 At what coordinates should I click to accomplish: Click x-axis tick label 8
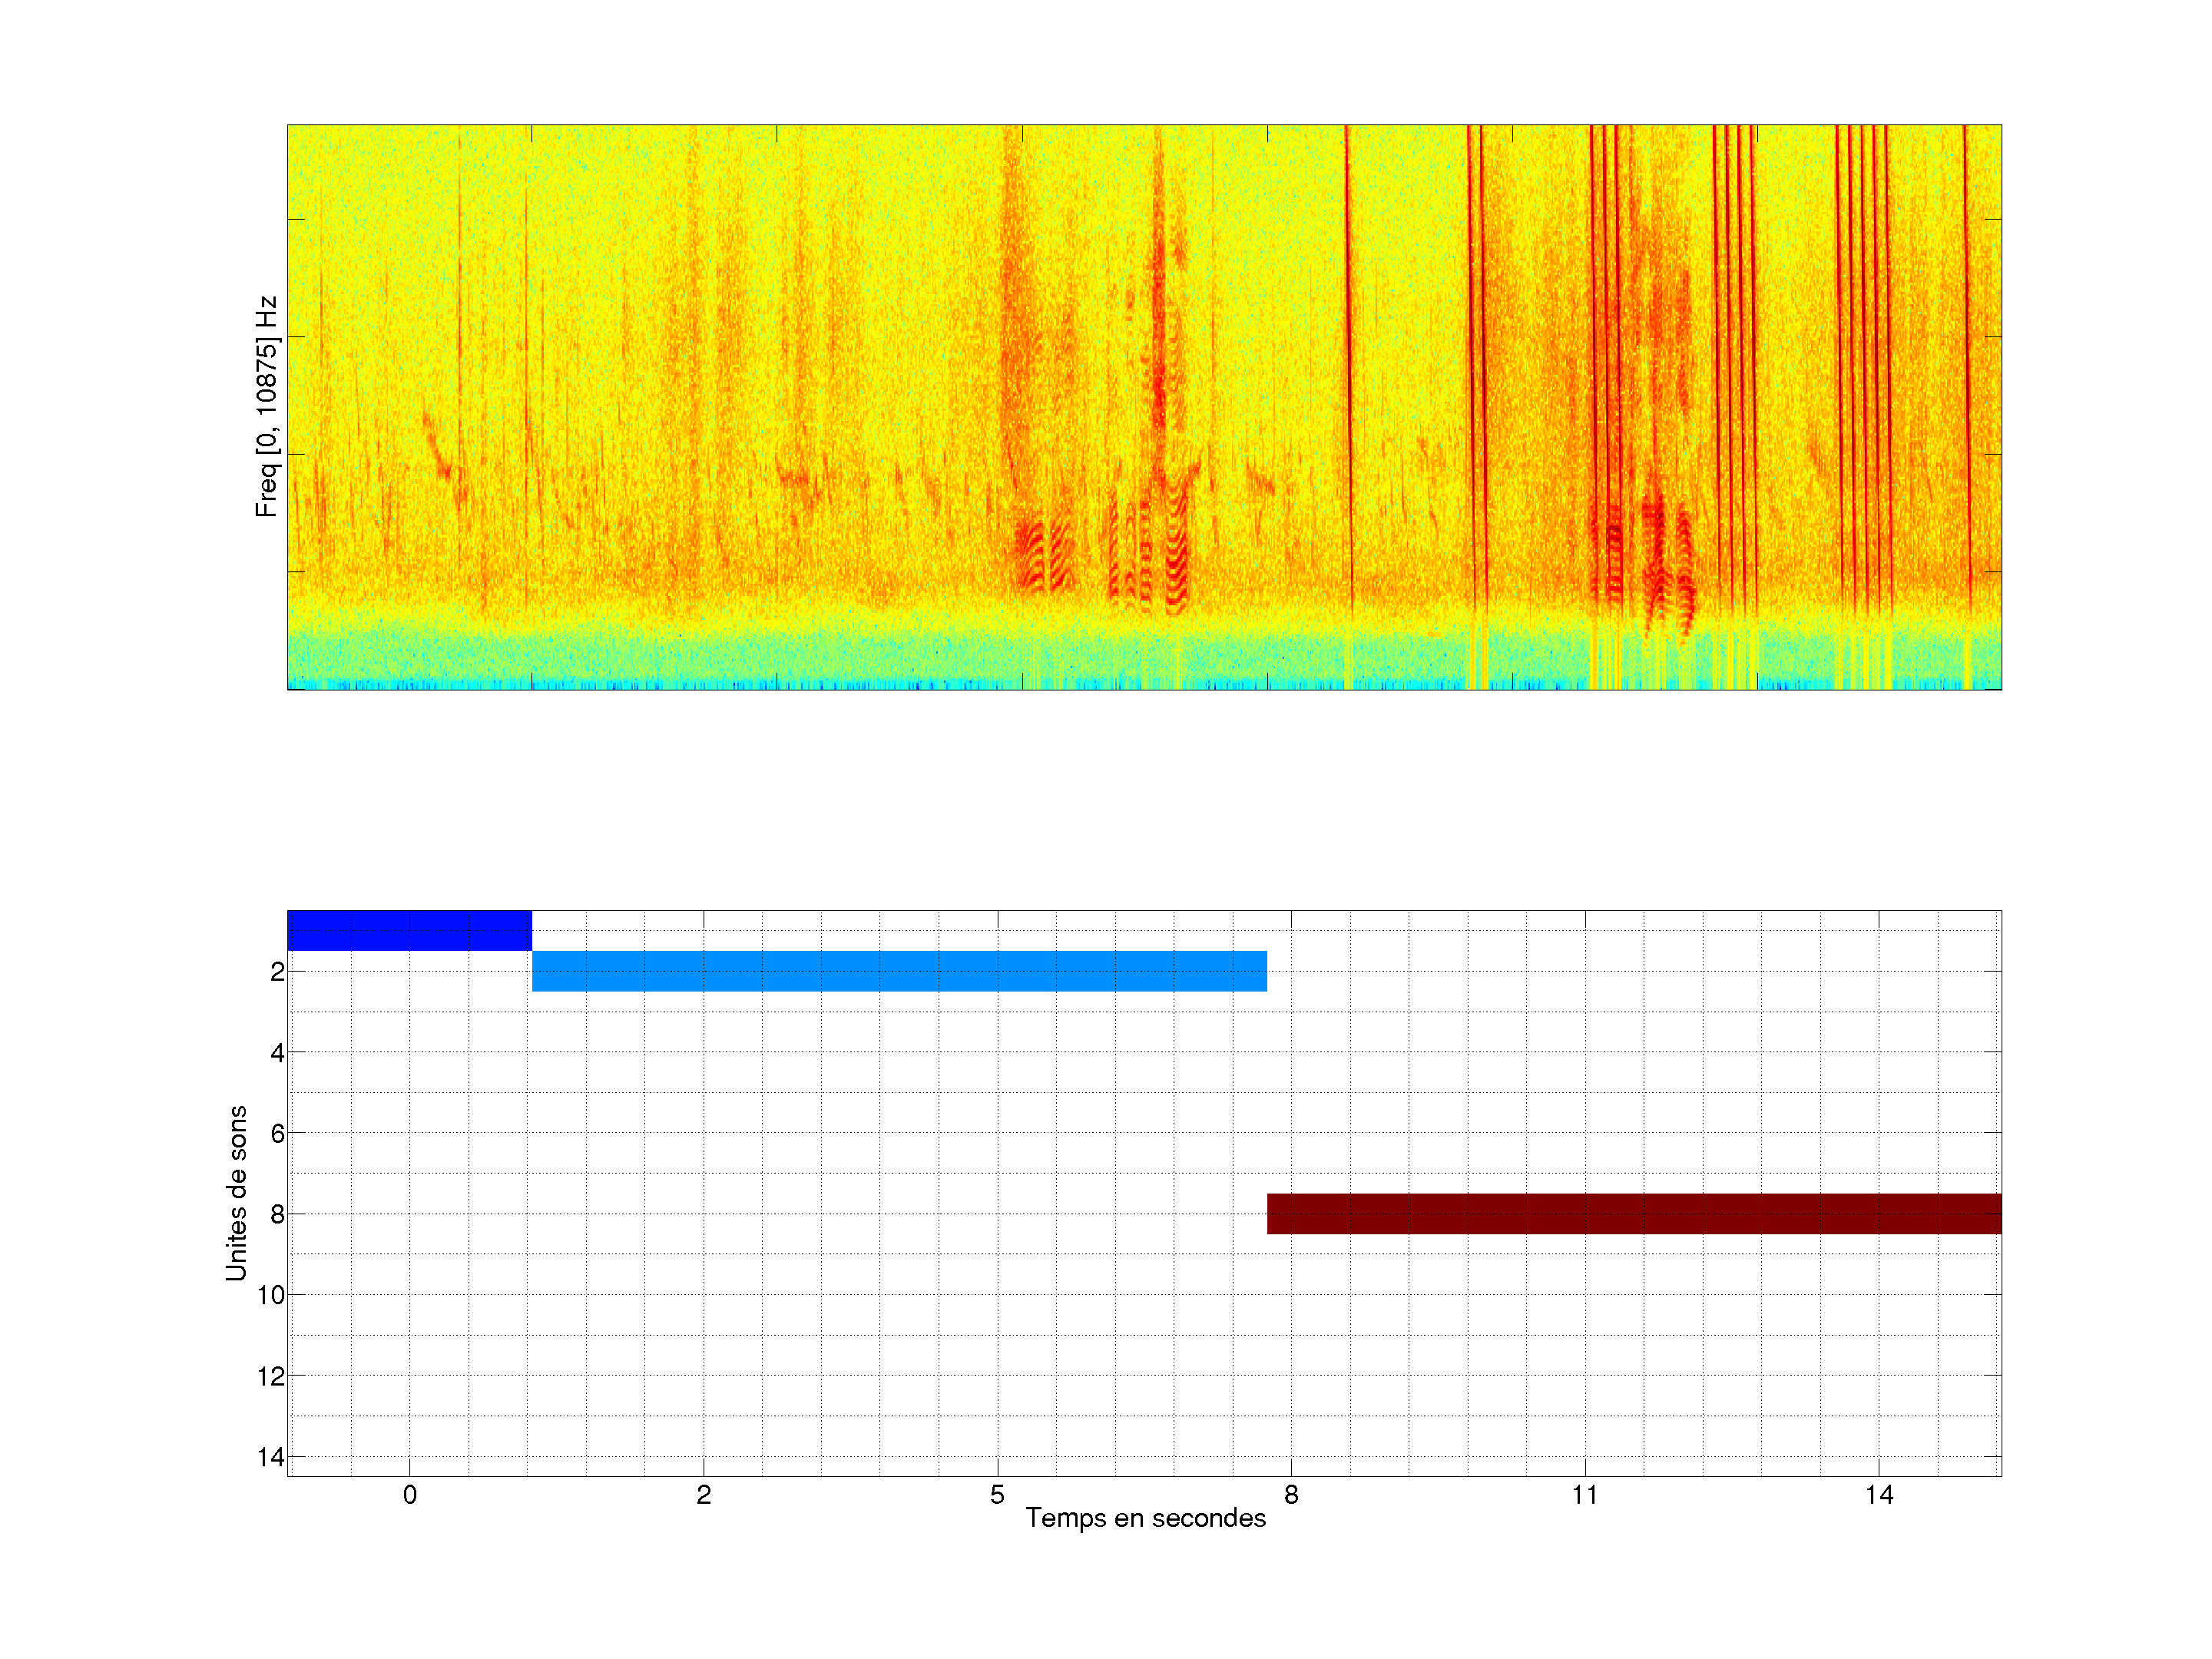[x=1291, y=1495]
